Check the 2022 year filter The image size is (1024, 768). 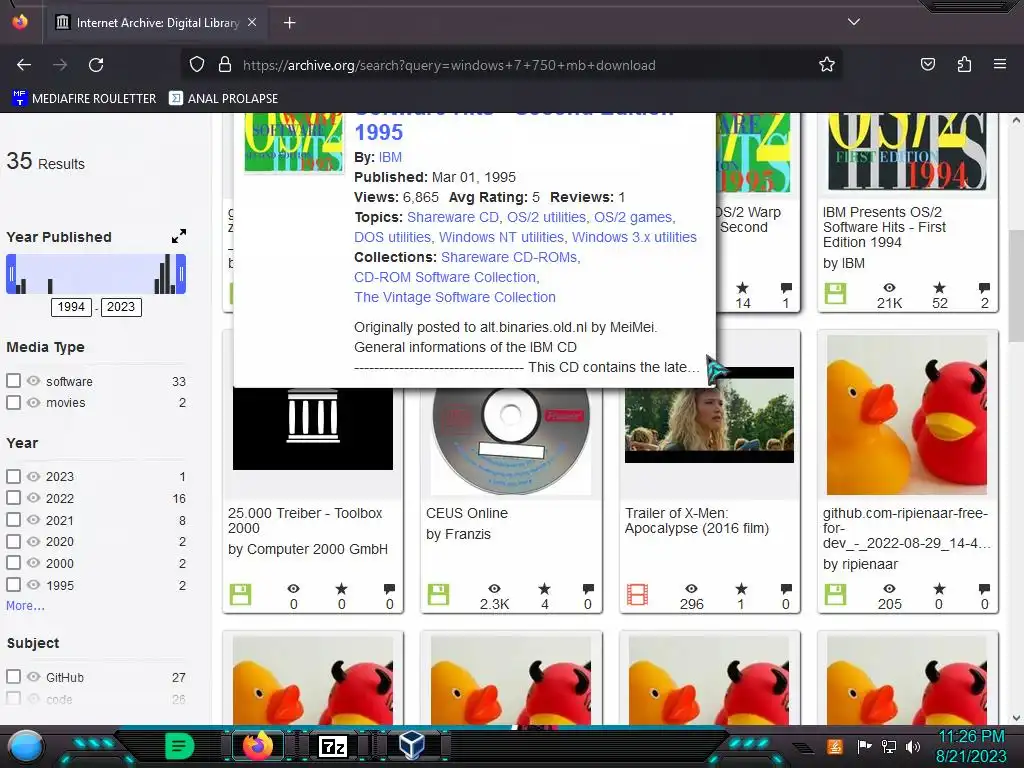coord(13,498)
